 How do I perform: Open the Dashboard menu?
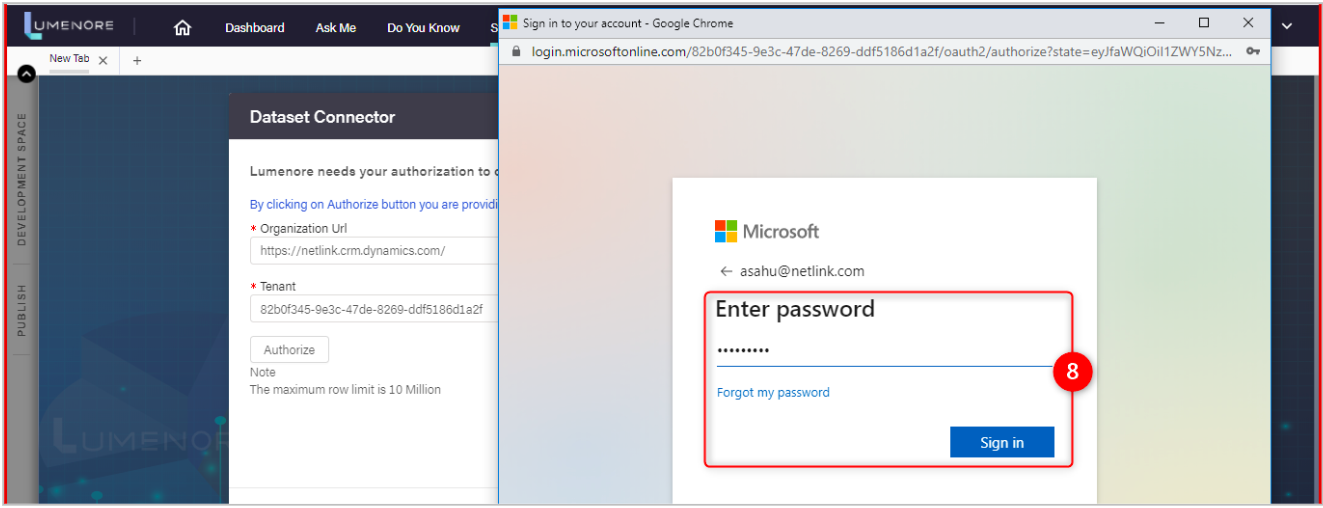[x=254, y=28]
